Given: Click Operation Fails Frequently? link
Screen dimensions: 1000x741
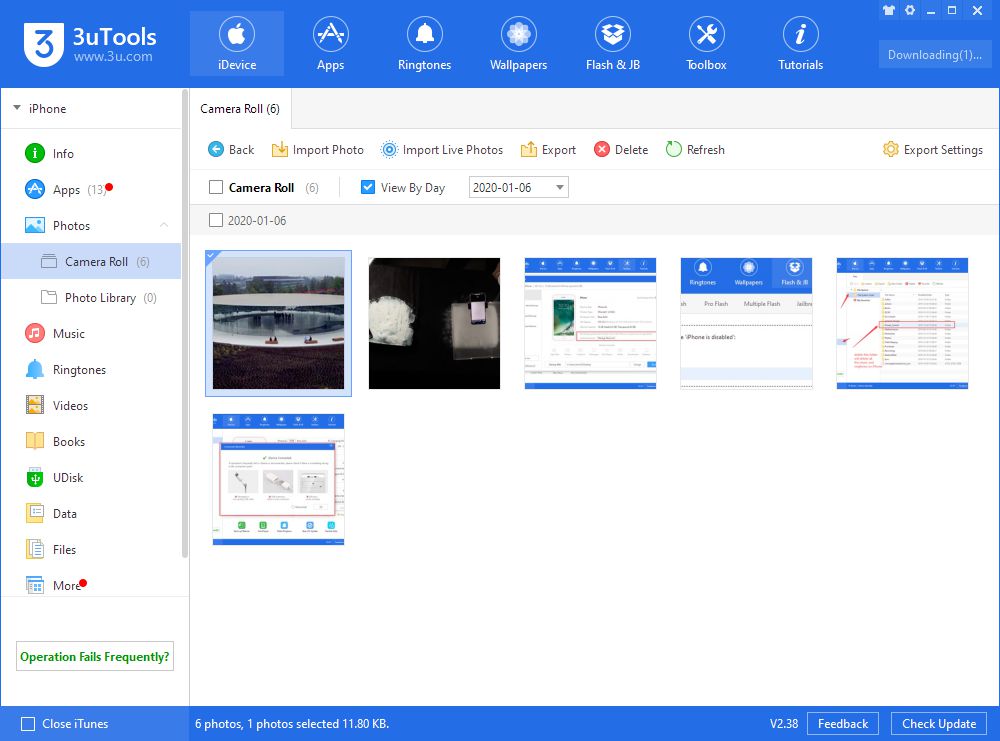Looking at the screenshot, I should coord(94,657).
